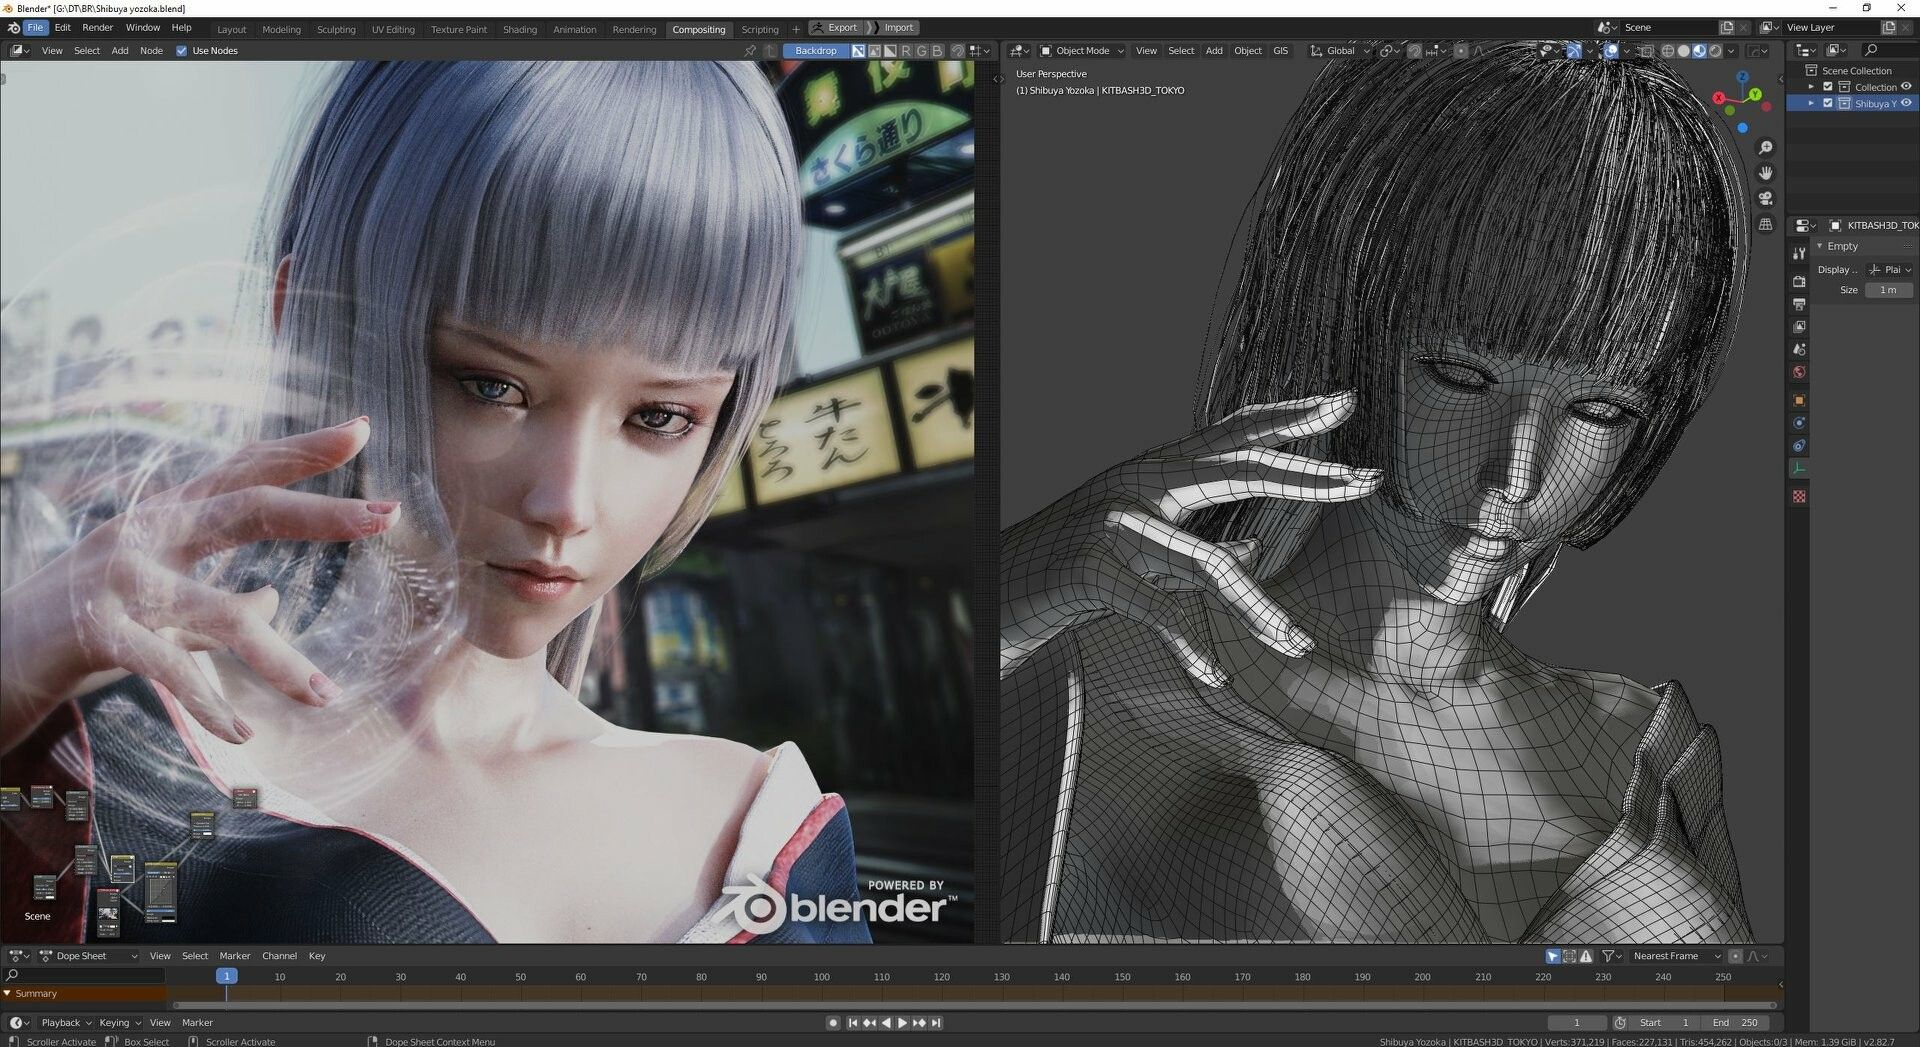Screen dimensions: 1920x1047
Task: Open the Nearest Frame snapping dropdown
Action: click(1675, 956)
